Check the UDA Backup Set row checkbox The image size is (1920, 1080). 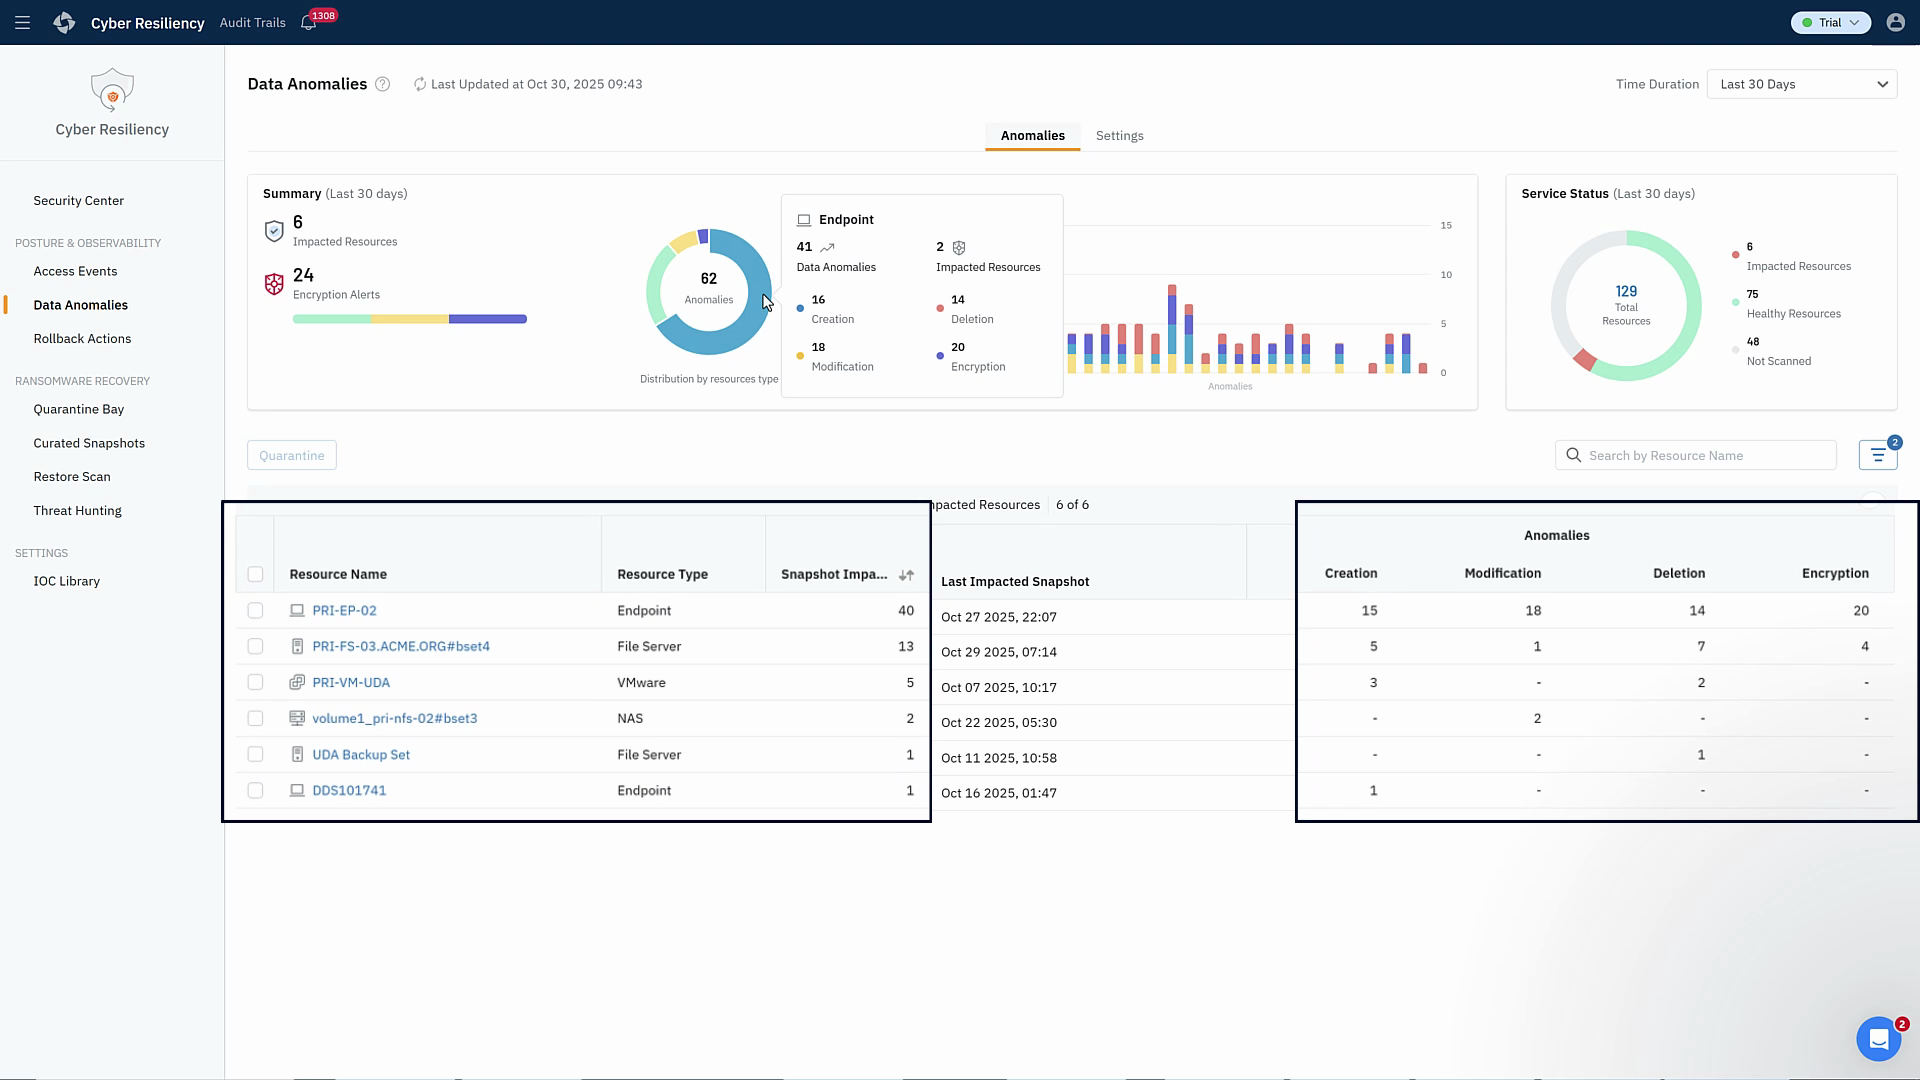255,754
